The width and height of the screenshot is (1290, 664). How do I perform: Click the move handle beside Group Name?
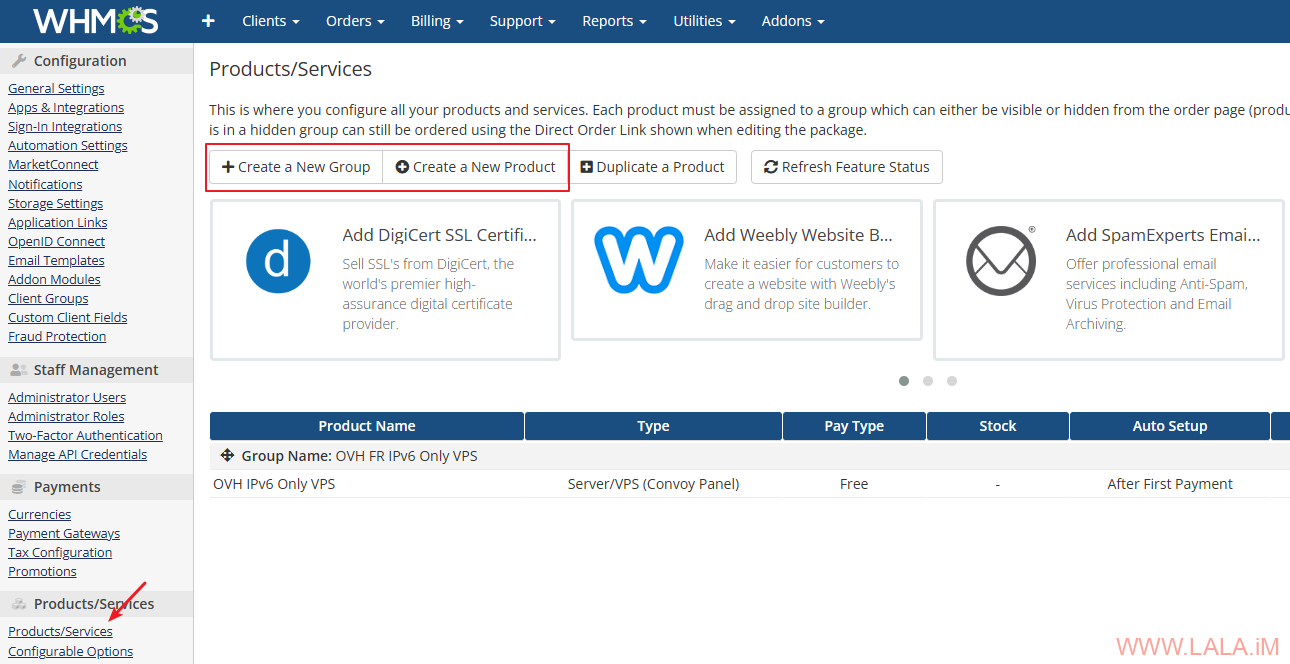point(226,456)
